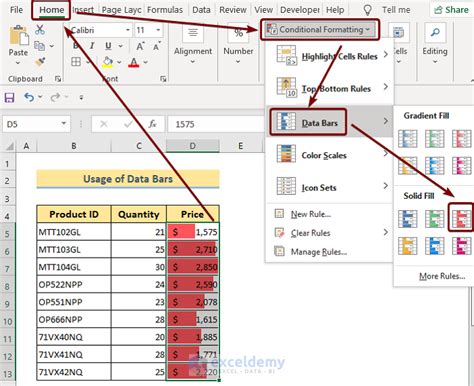
Task: Click the Redo arrow icon
Action: point(55,97)
